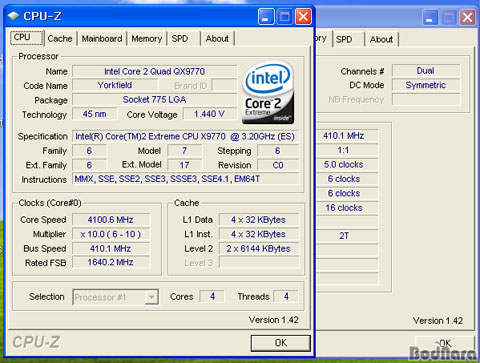Close the background CPU-Z window
Image resolution: width=480 pixels, height=363 pixels.
(x=467, y=17)
